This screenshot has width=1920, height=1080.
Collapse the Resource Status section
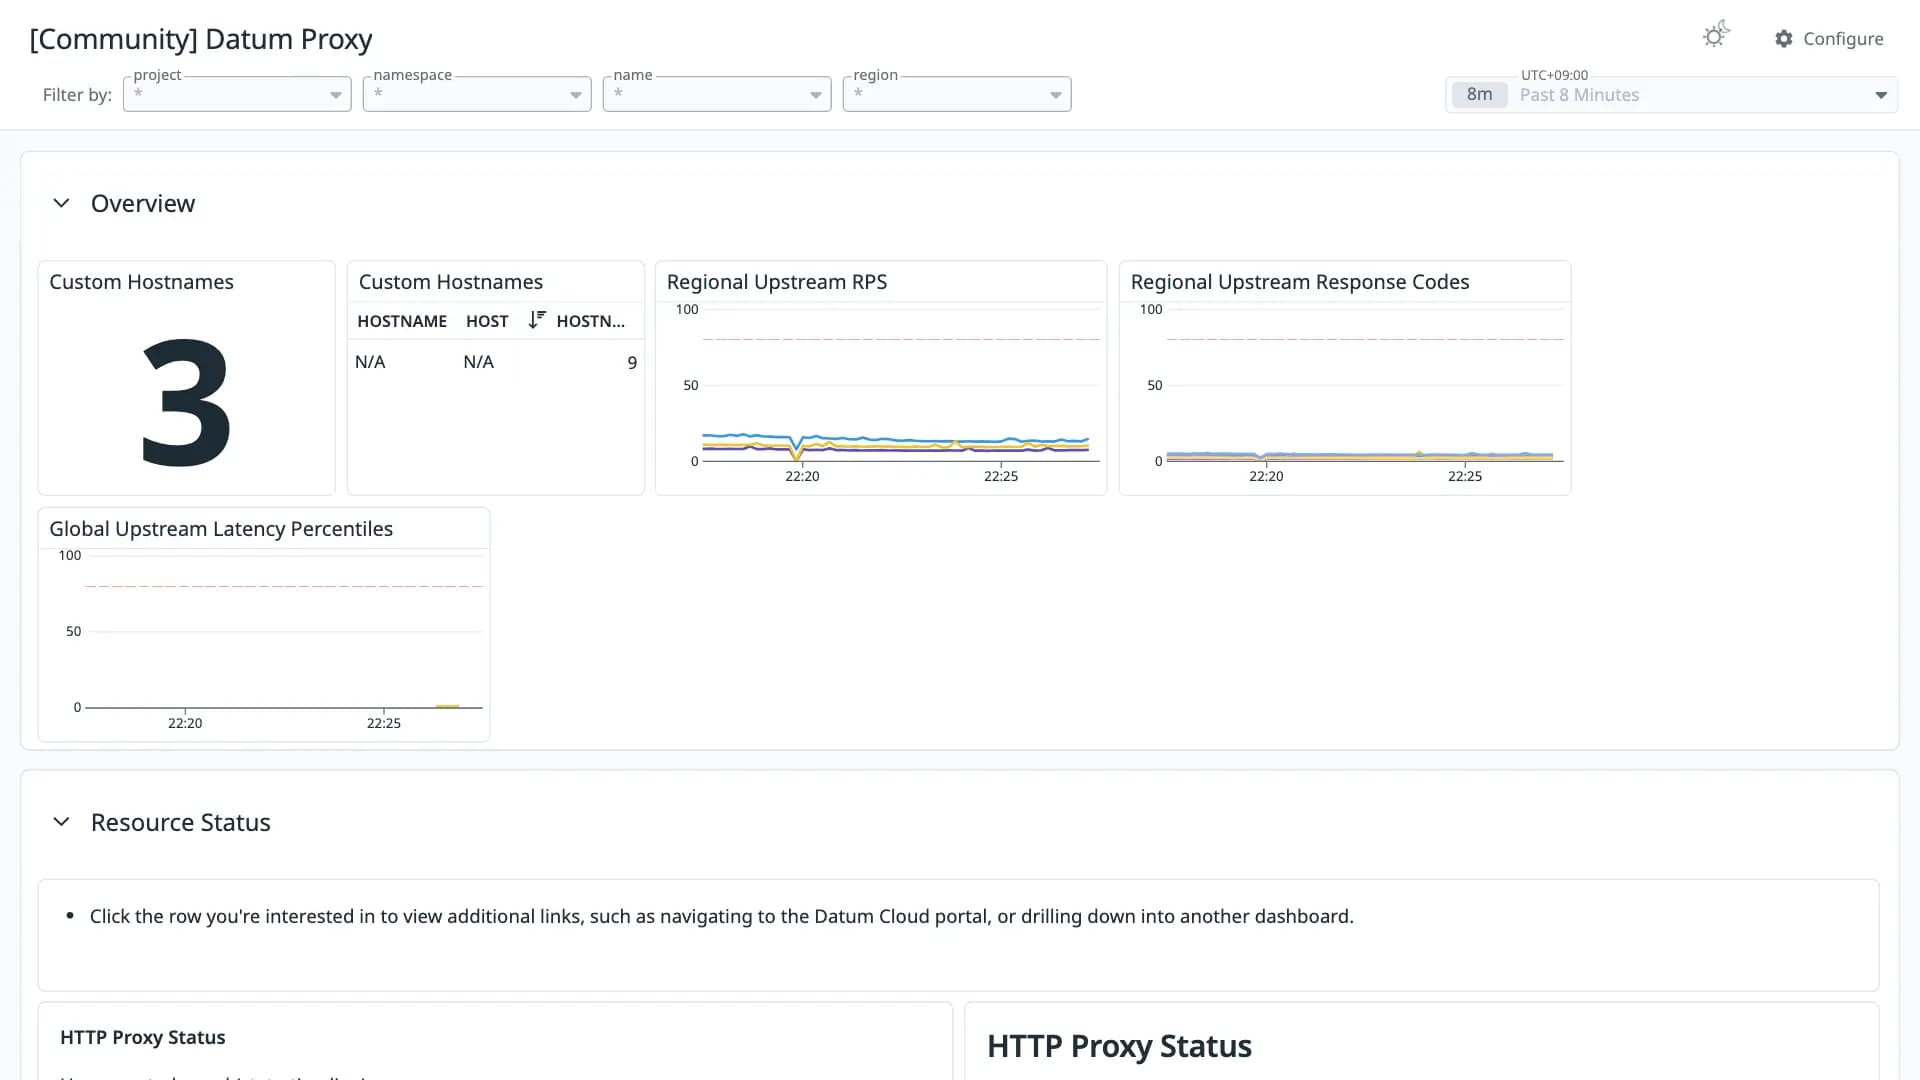point(61,822)
